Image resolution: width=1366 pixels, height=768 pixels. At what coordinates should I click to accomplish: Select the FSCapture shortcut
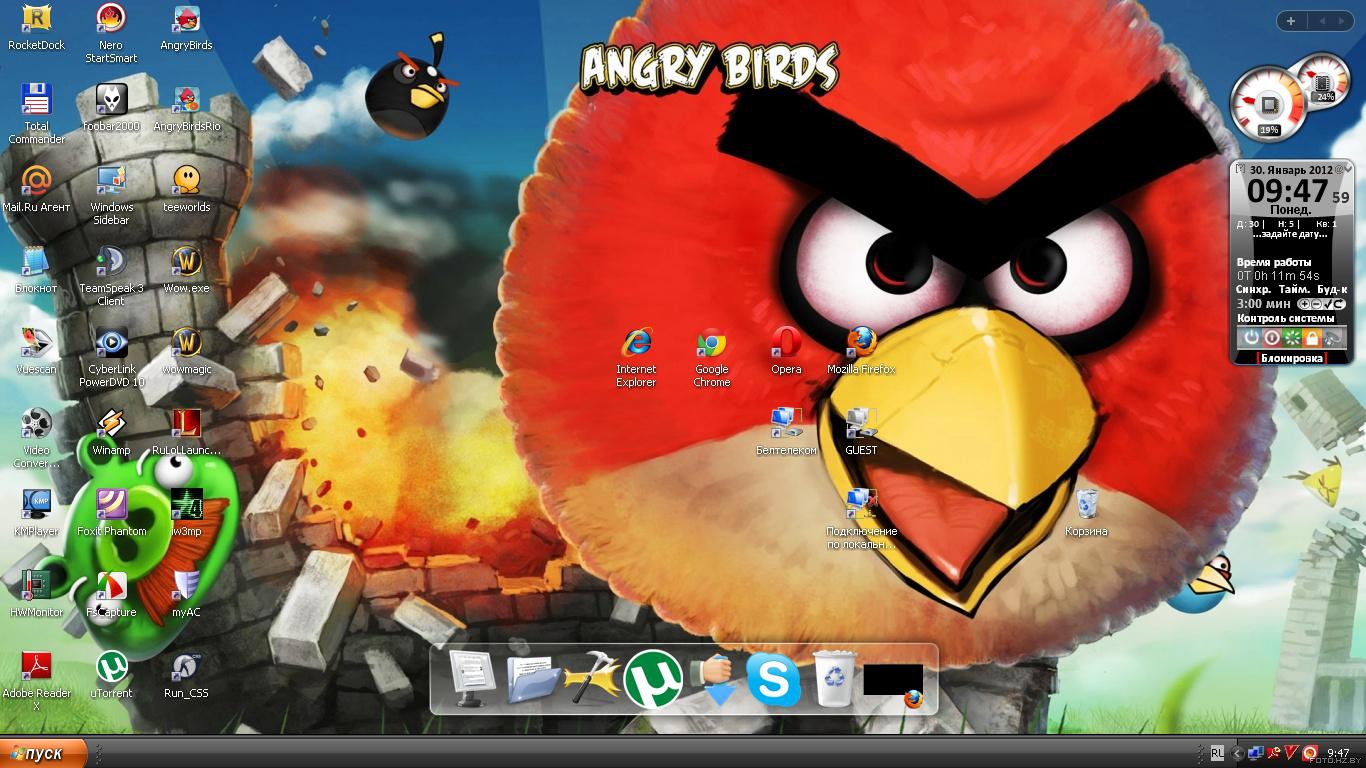[x=111, y=593]
